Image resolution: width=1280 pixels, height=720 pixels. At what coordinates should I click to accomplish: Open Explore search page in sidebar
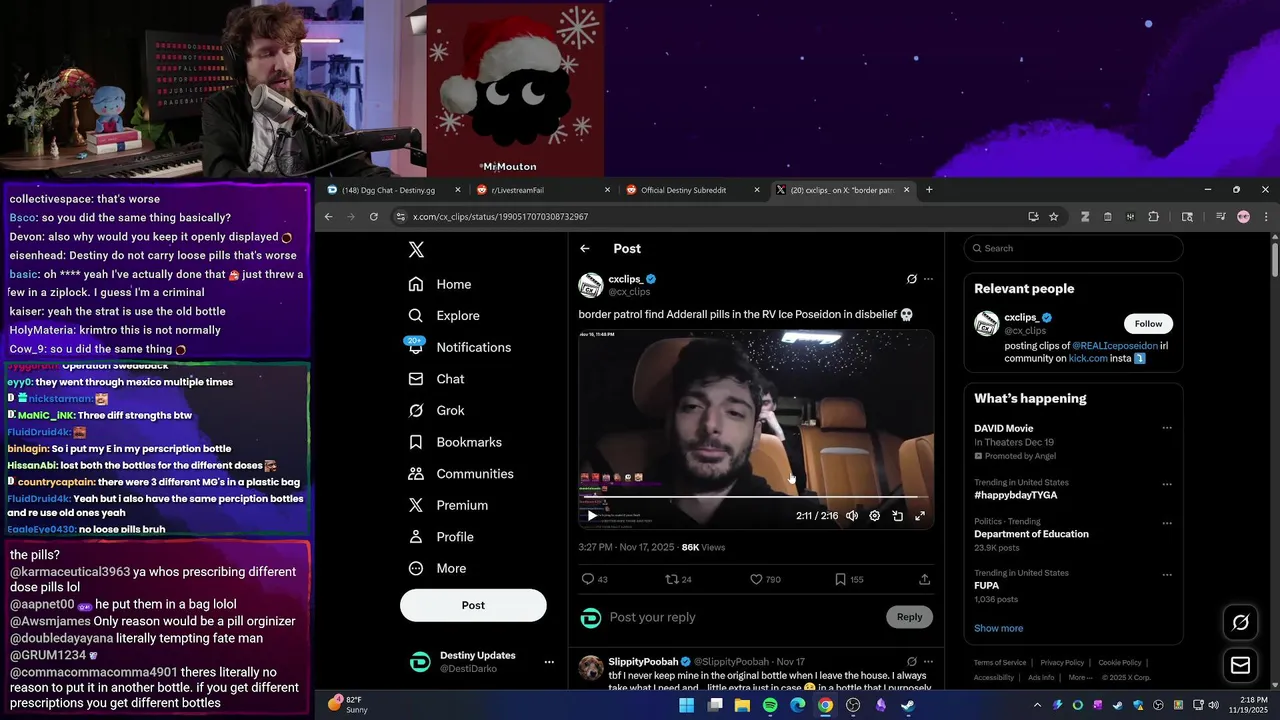click(444, 316)
